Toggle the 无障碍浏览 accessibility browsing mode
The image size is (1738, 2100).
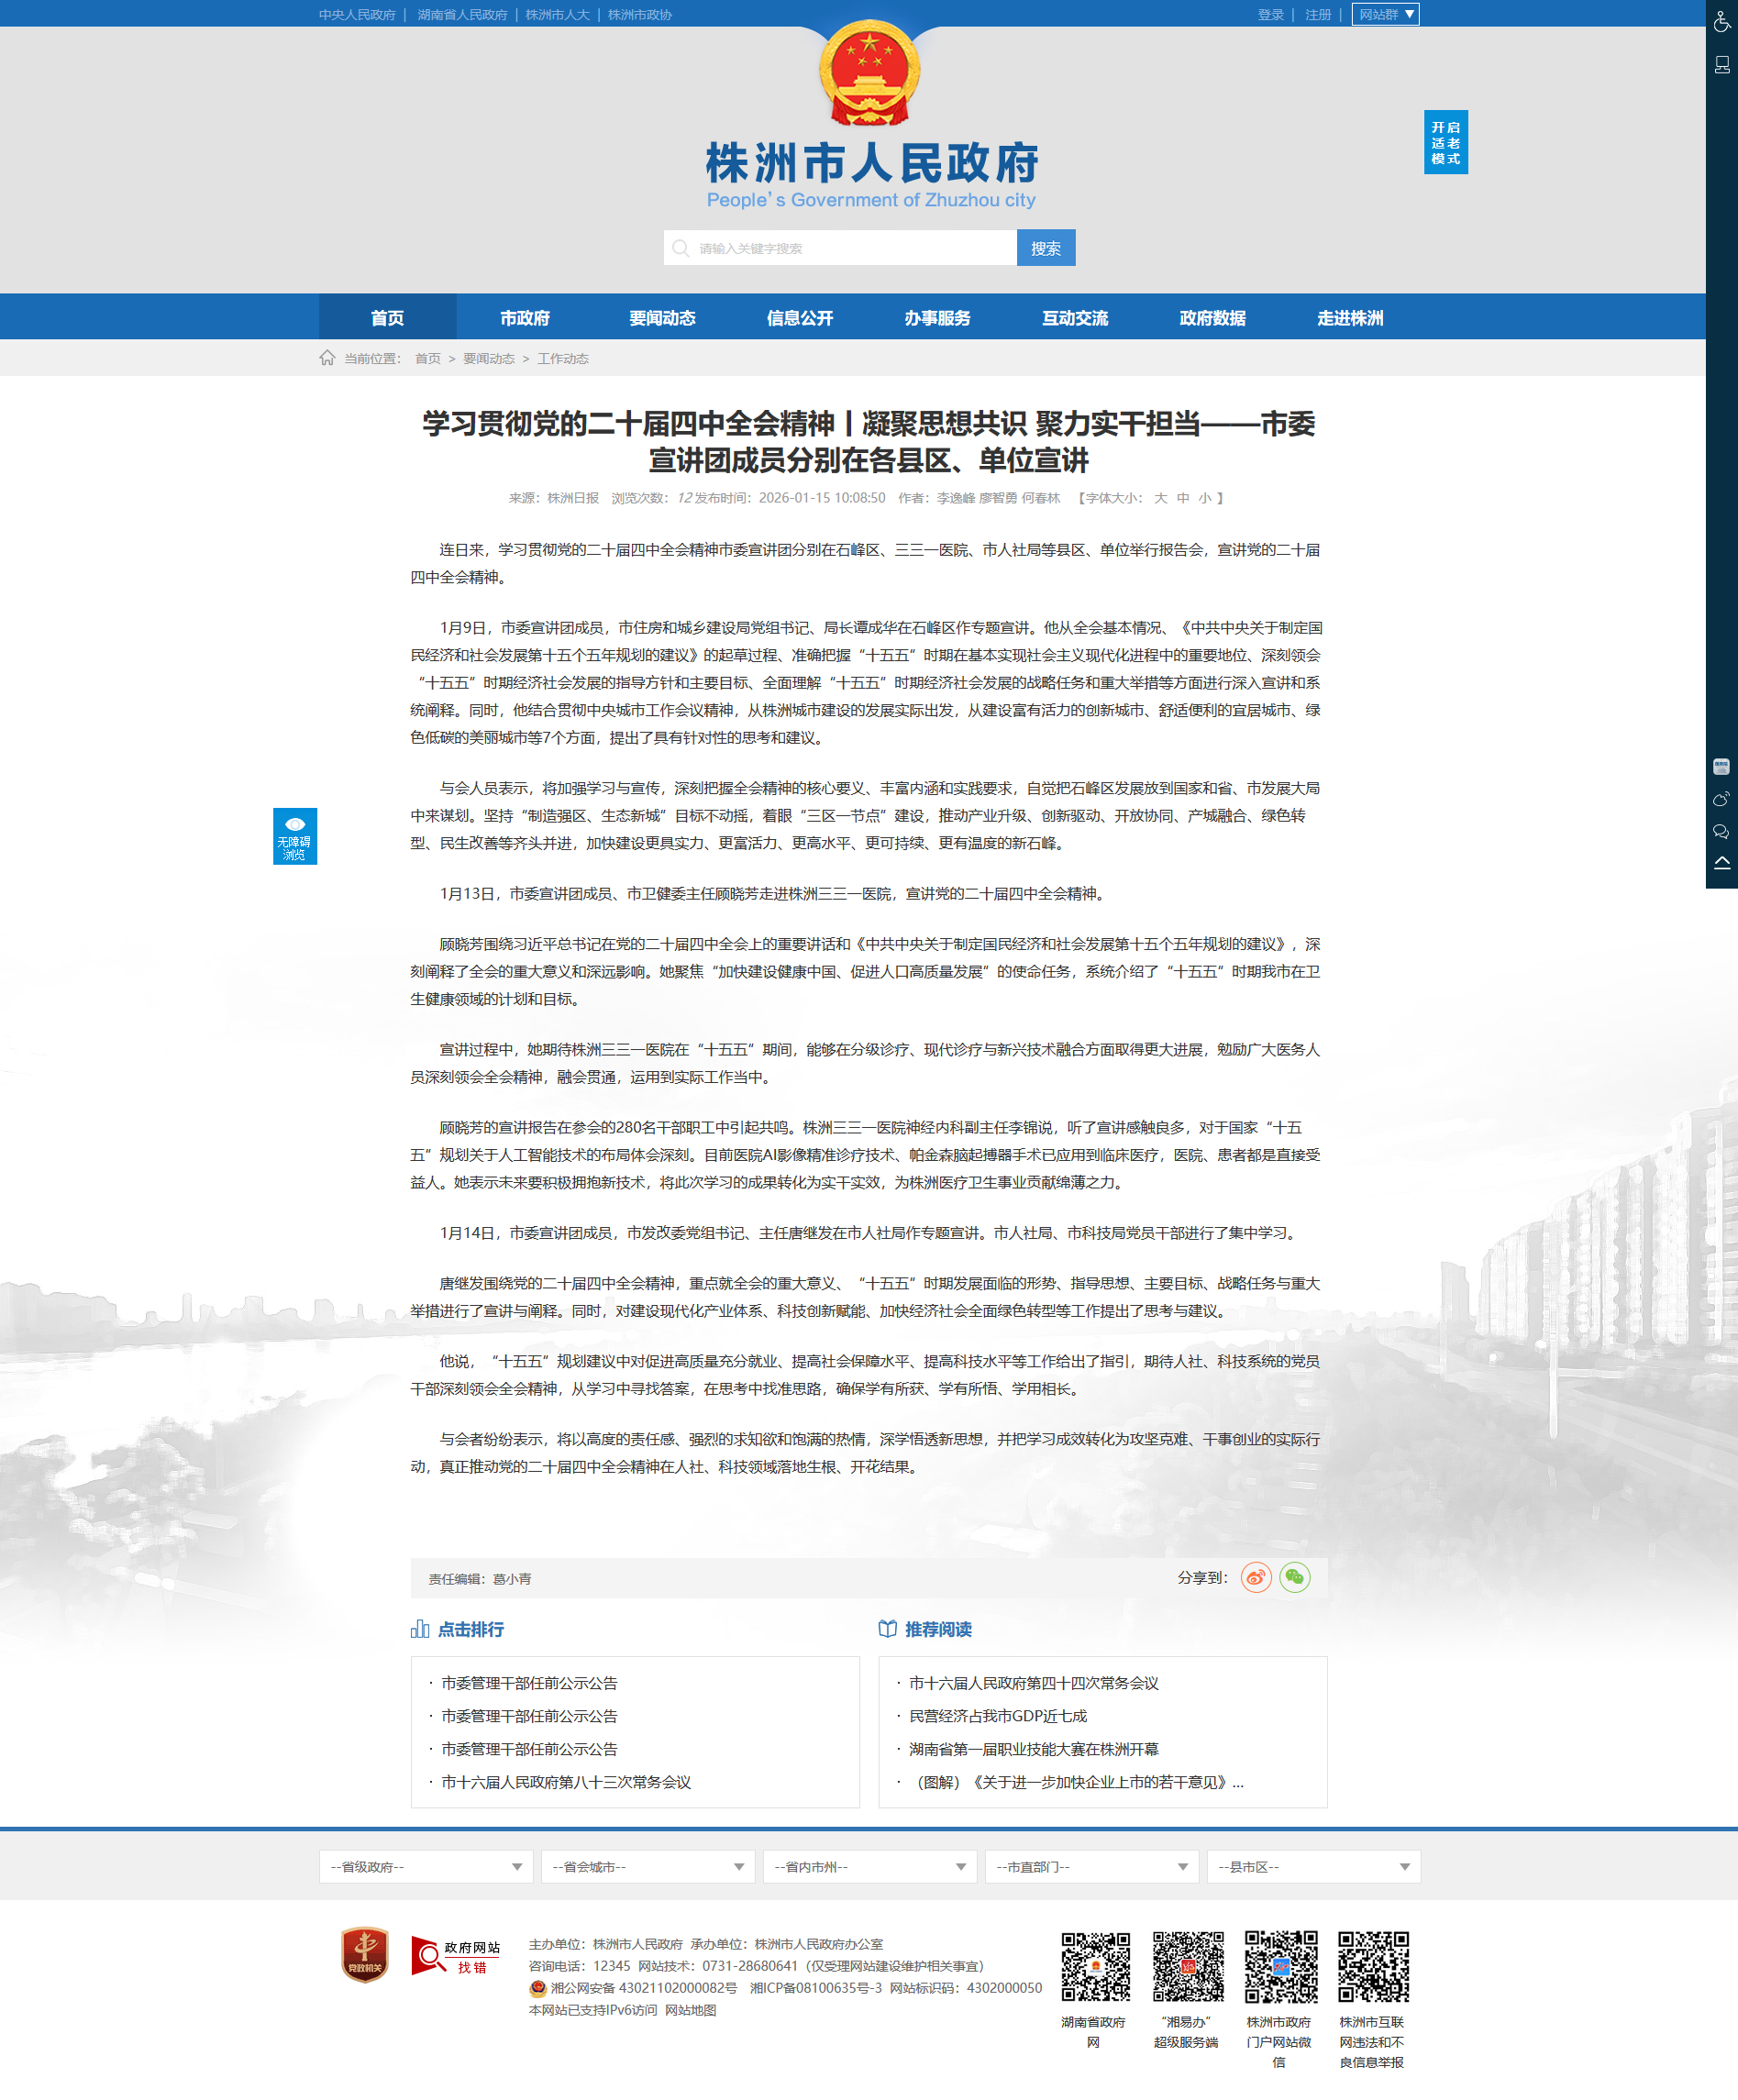tap(295, 836)
